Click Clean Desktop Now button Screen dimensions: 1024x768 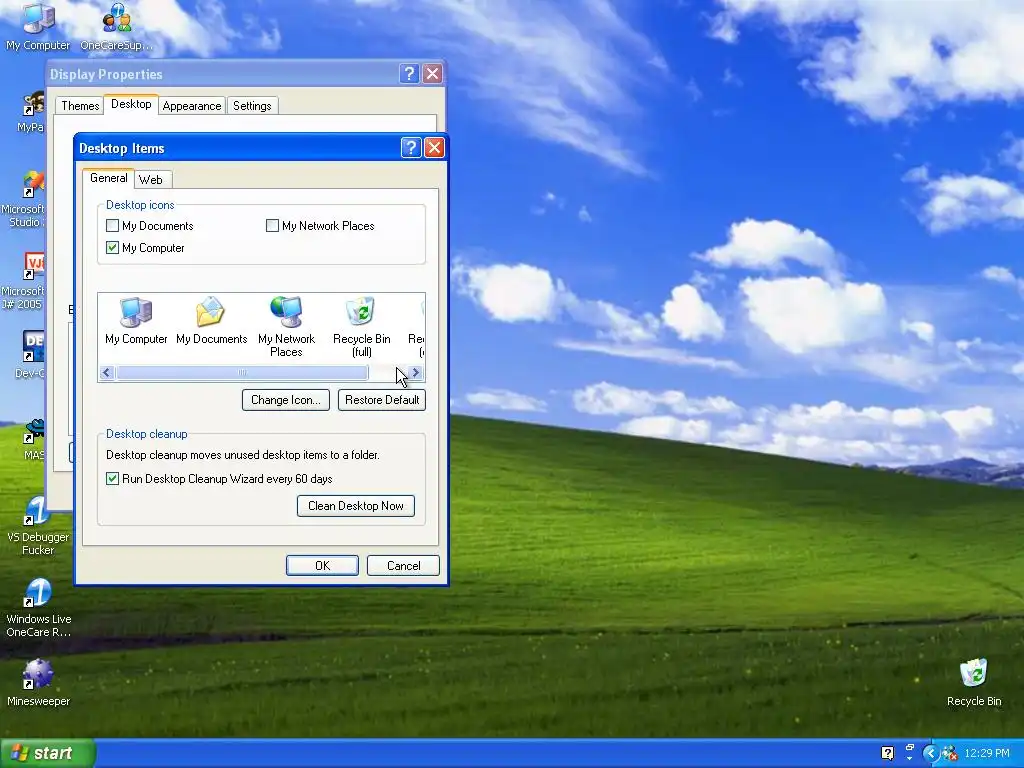(x=355, y=505)
